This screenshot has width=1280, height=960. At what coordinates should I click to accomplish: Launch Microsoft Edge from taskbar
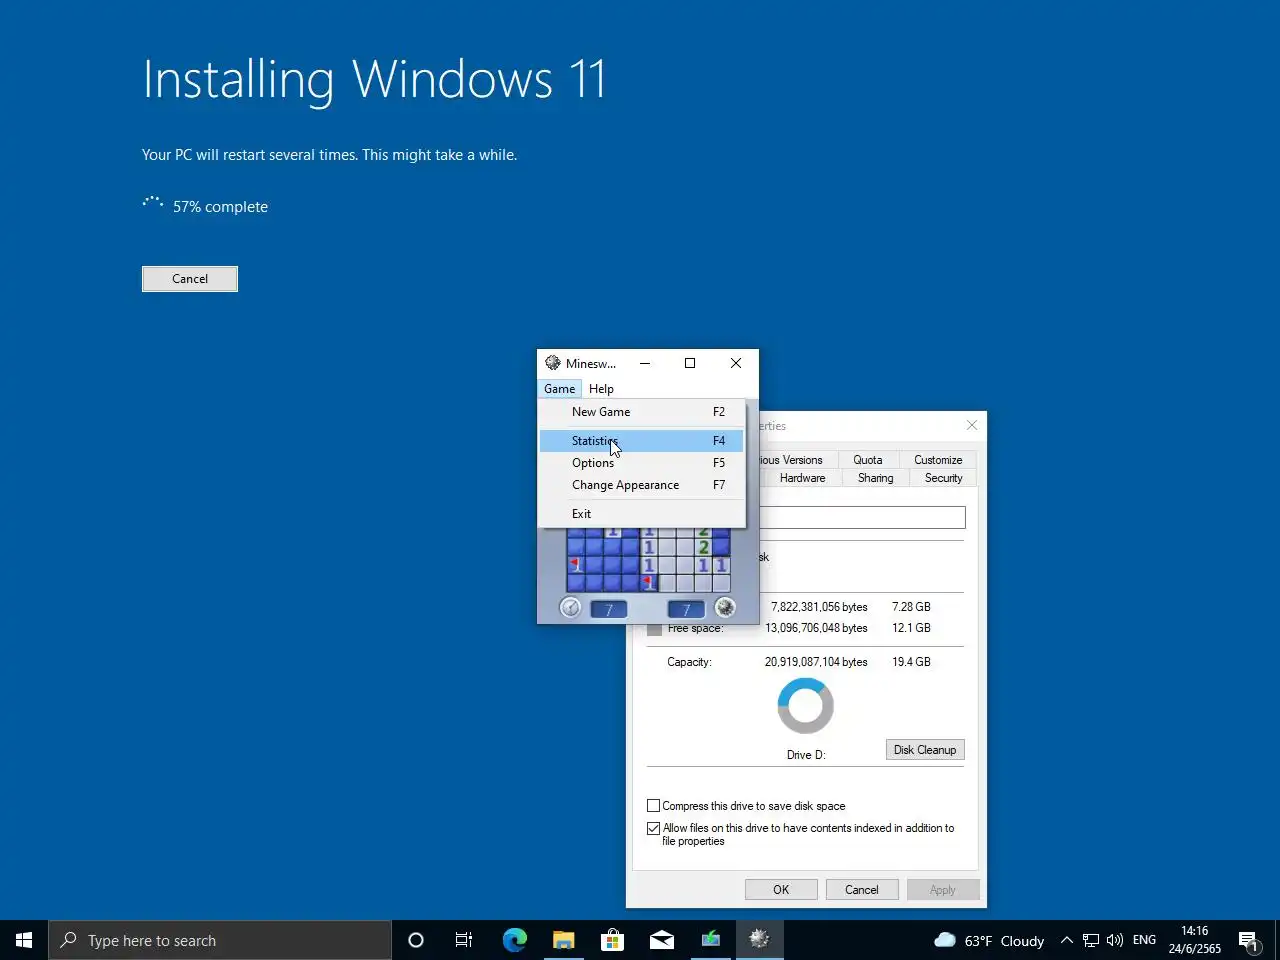(x=514, y=940)
